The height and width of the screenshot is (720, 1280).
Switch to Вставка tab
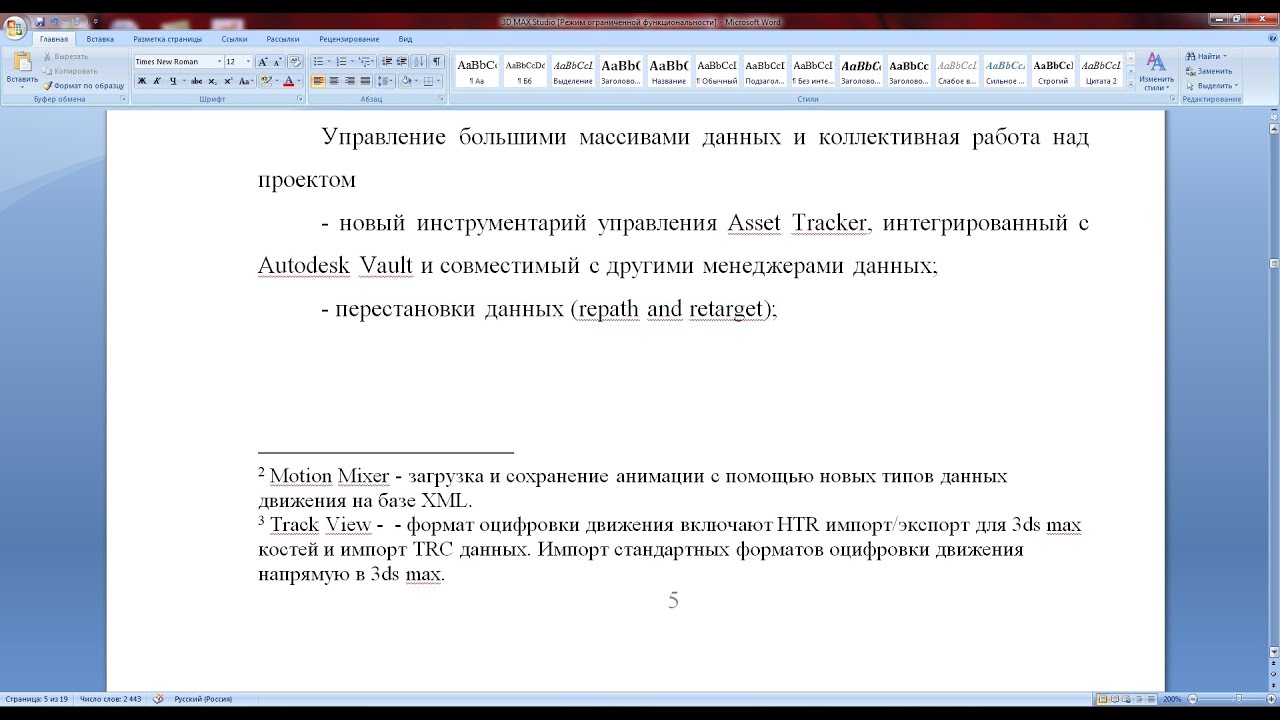click(x=100, y=39)
